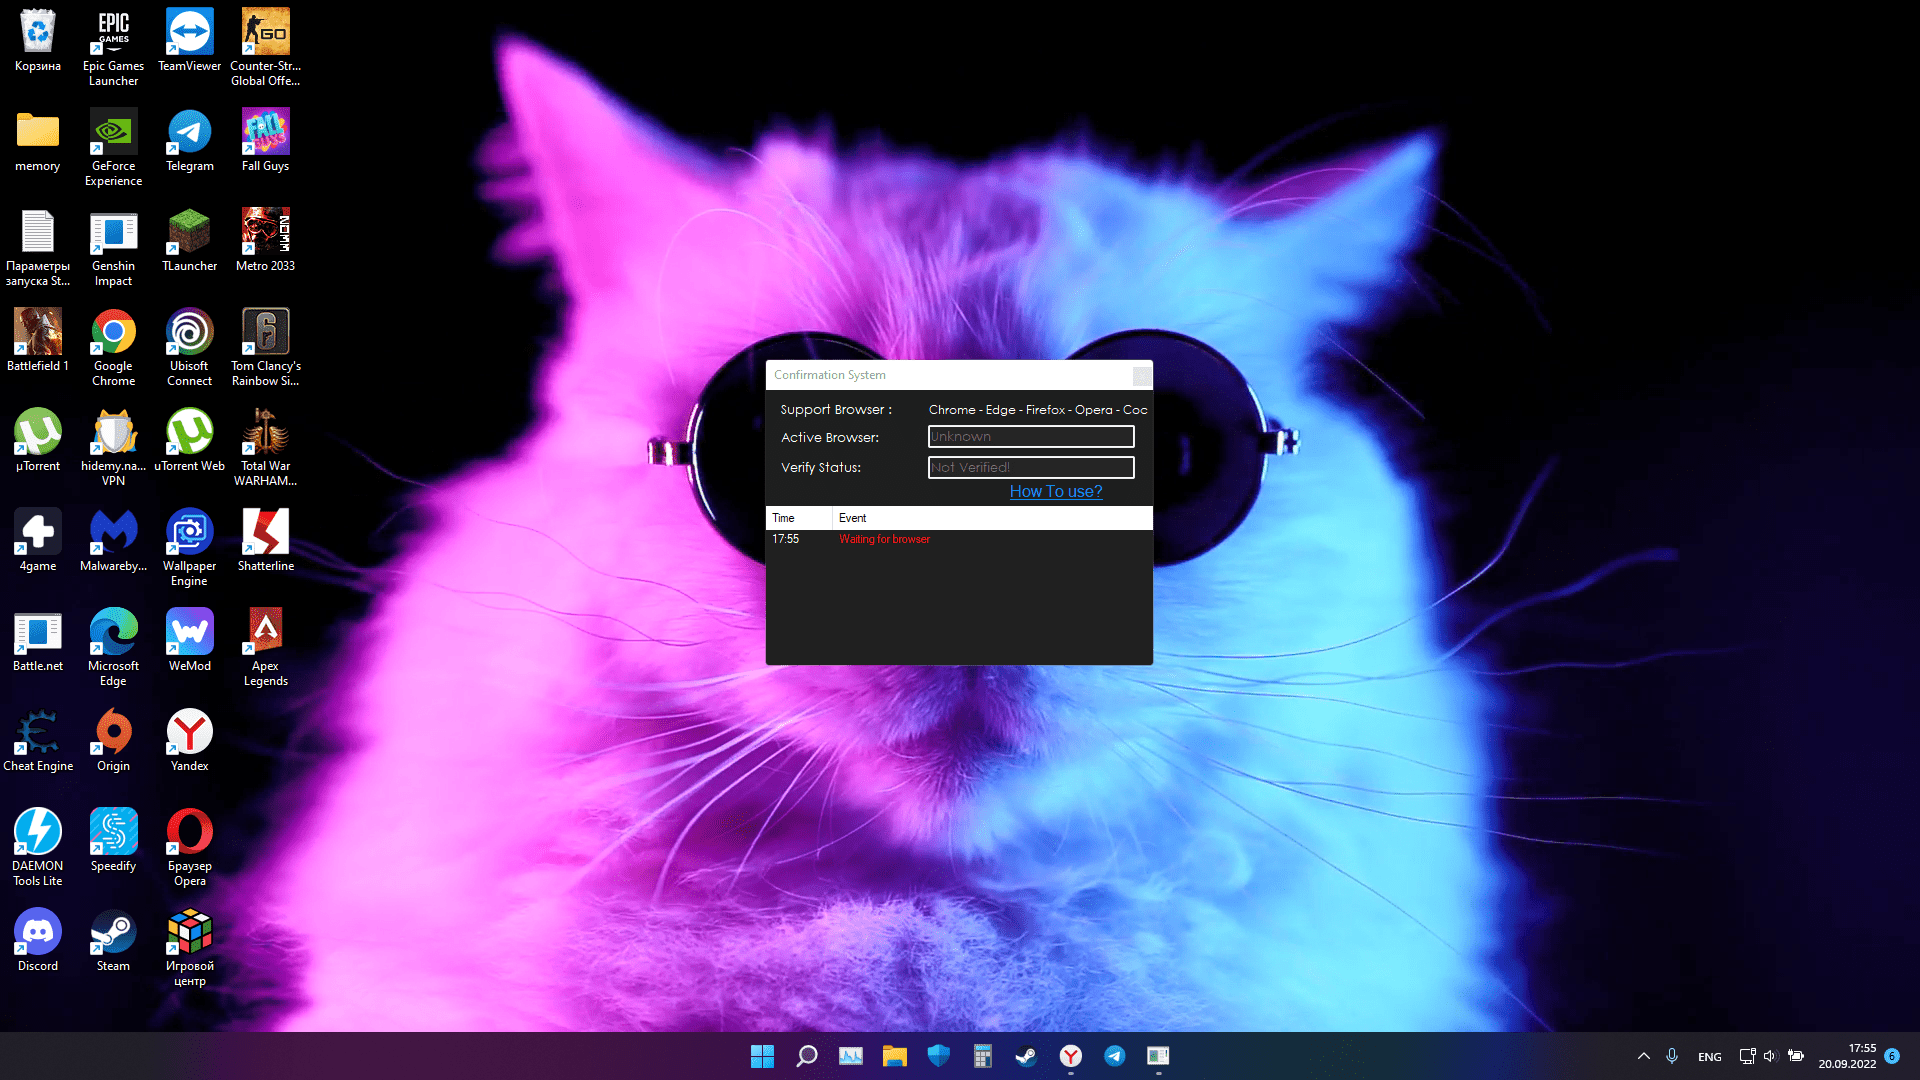Select Wallpaper Engine icon
Viewport: 1920px width, 1080px height.
[189, 548]
